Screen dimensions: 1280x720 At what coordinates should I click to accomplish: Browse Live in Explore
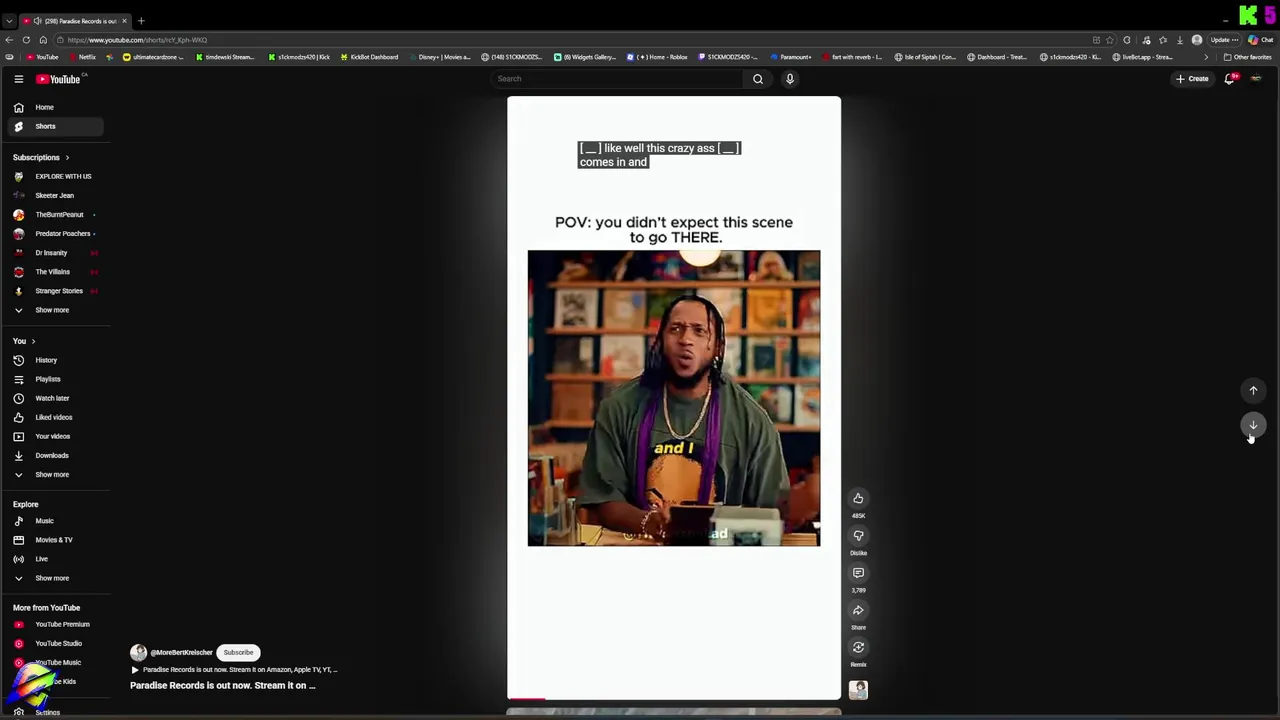56,559
